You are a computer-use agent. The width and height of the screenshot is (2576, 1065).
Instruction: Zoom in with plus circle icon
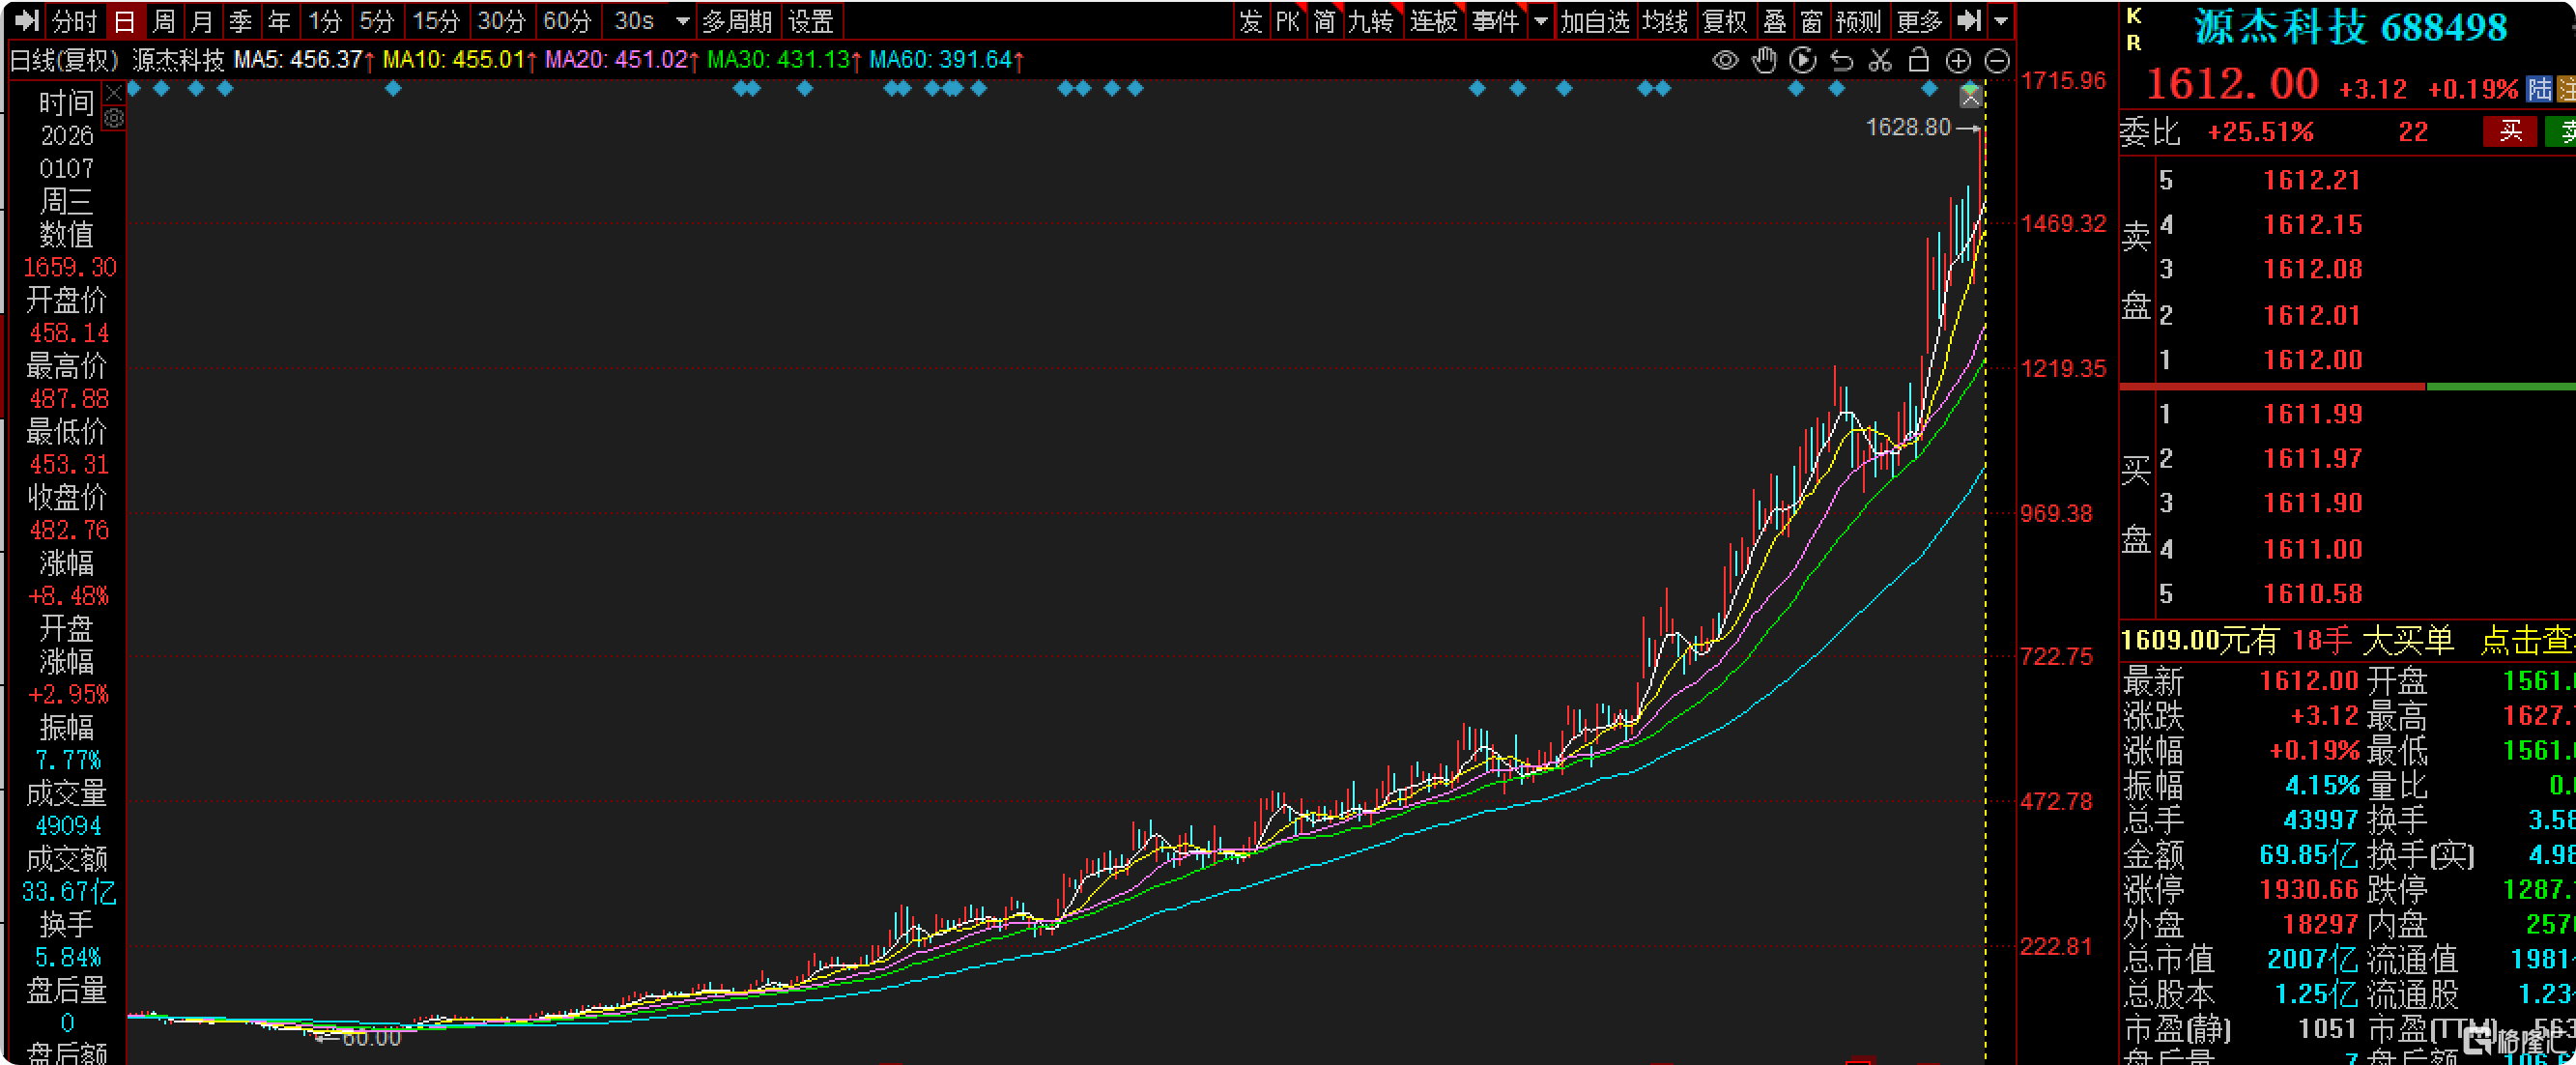click(x=1958, y=61)
